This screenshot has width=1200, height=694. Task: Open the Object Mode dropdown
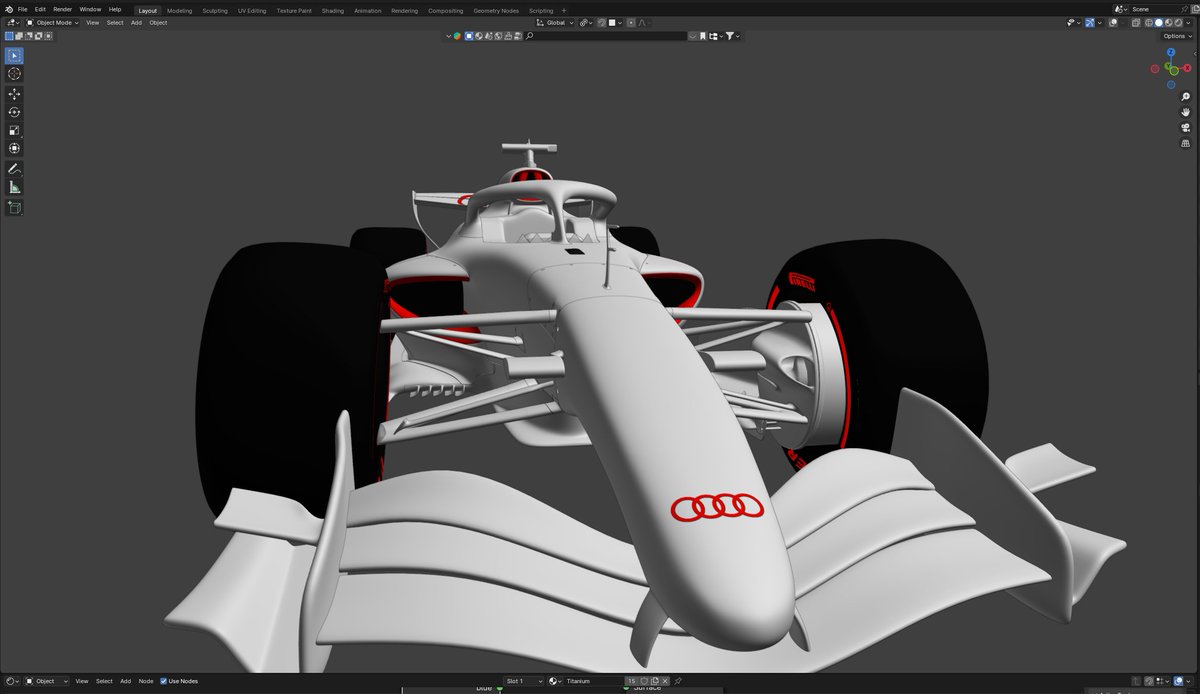click(53, 22)
